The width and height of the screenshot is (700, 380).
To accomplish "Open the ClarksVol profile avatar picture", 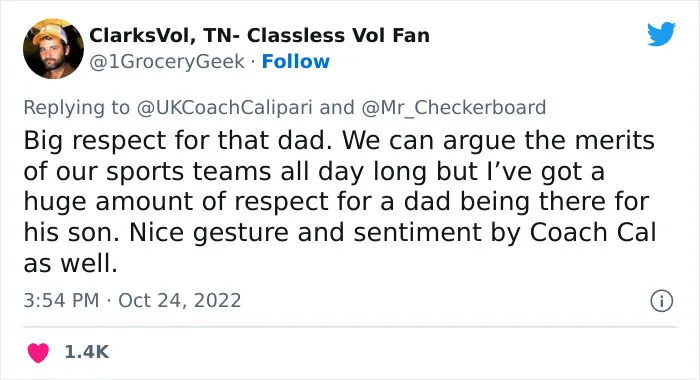I will click(53, 49).
